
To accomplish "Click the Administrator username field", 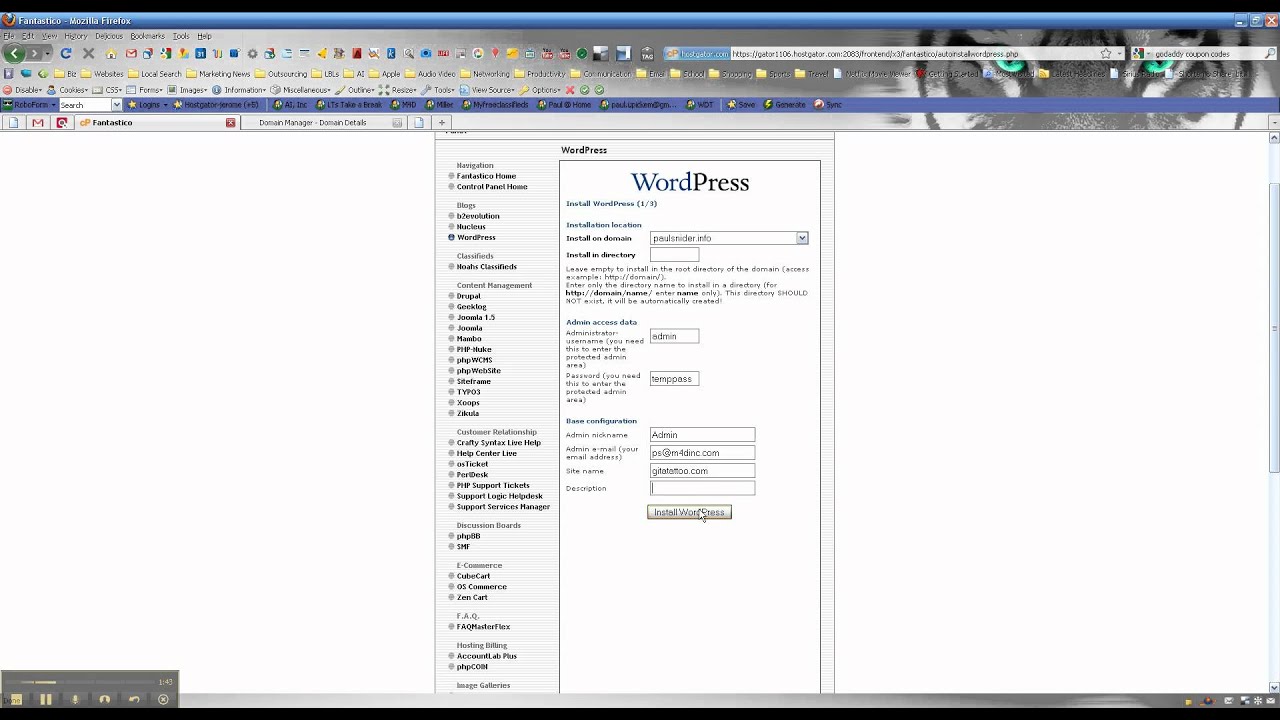I will point(674,336).
